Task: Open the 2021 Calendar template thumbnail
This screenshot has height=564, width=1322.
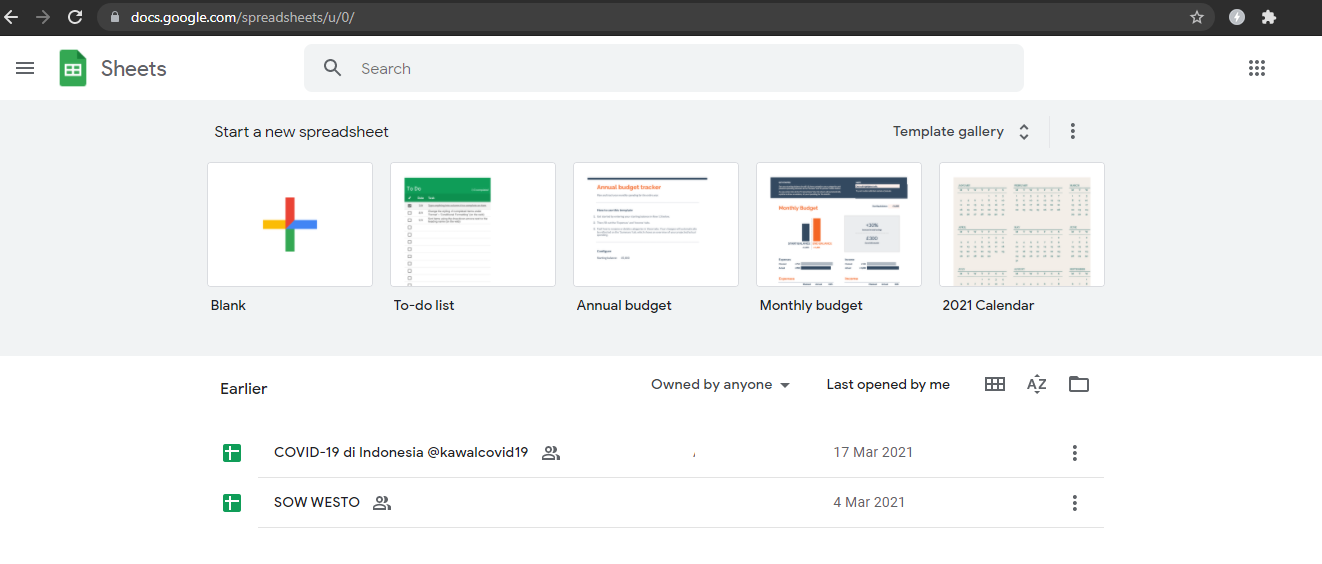Action: [1022, 224]
